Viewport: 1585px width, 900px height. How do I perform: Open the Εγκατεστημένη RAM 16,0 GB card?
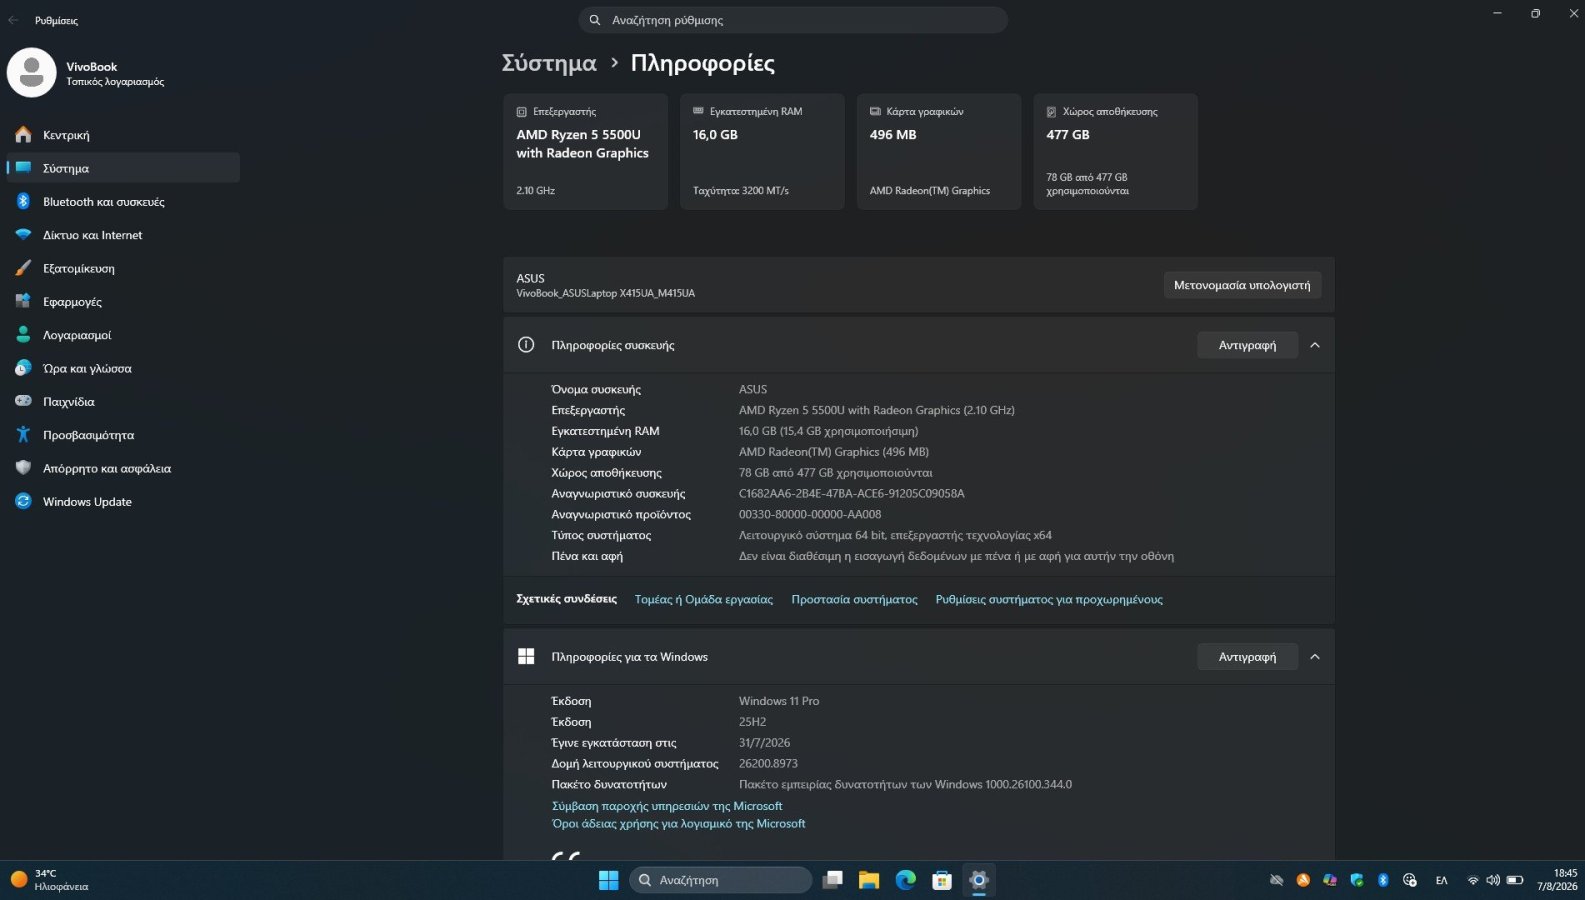pyautogui.click(x=762, y=152)
